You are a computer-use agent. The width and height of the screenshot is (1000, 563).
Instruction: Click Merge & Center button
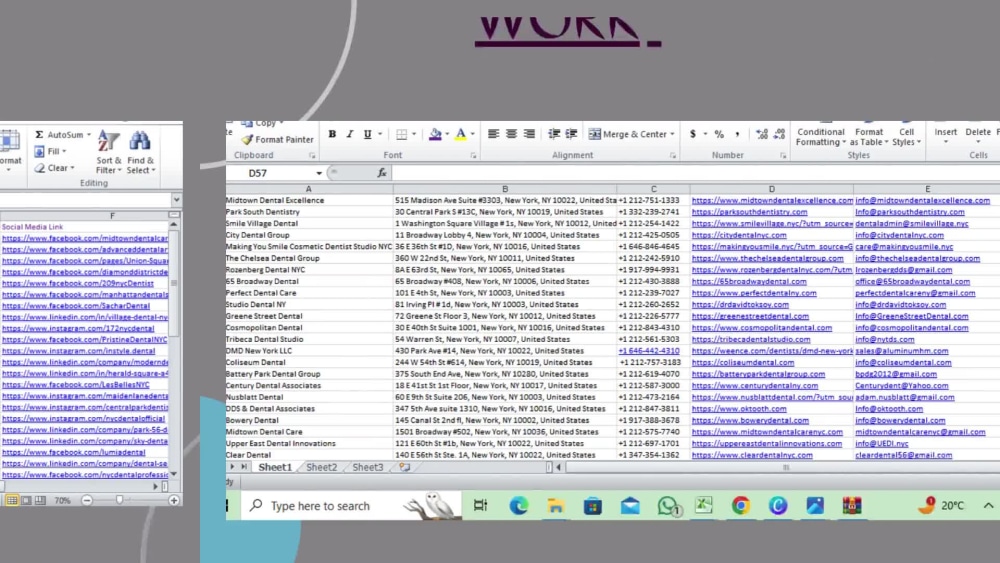click(627, 134)
